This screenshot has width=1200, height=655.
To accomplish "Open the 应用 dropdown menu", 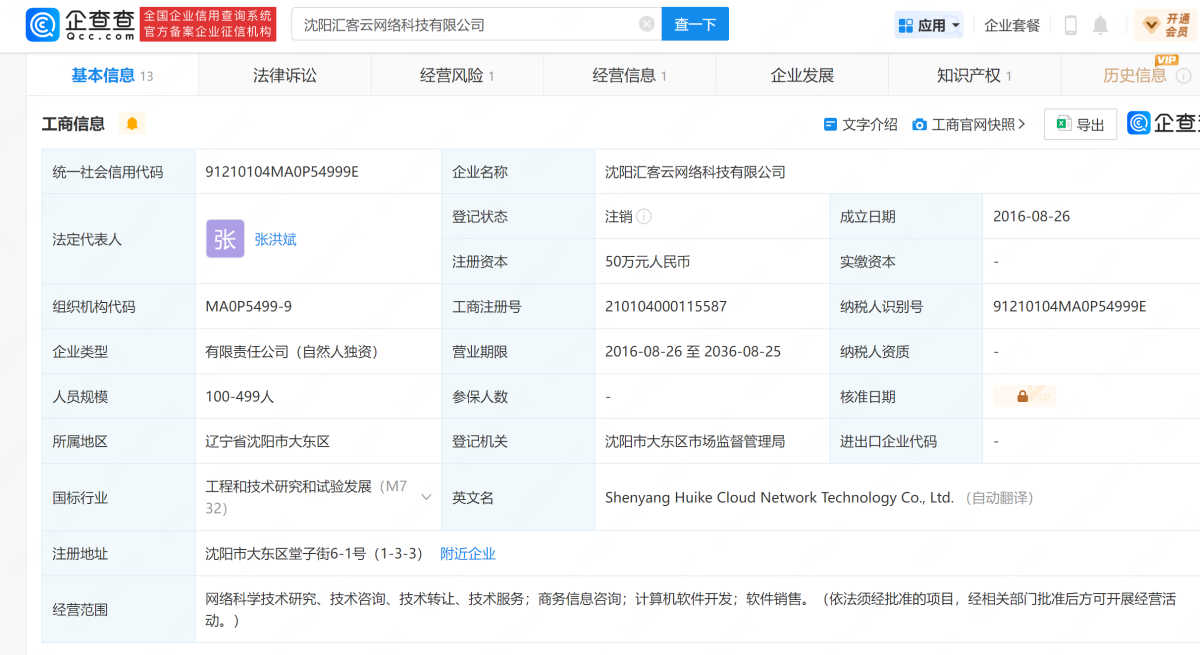I will pyautogui.click(x=929, y=25).
